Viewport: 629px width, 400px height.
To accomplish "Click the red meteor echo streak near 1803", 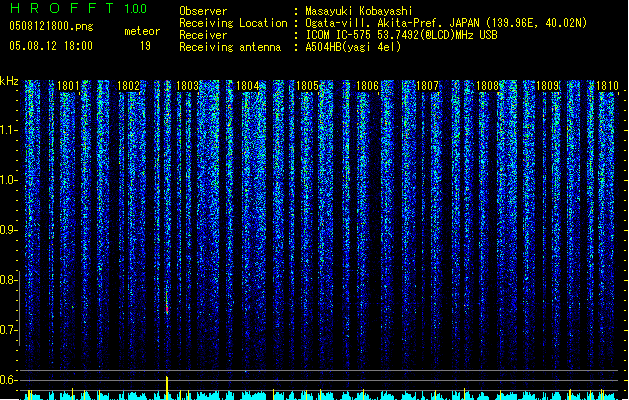I will point(167,303).
